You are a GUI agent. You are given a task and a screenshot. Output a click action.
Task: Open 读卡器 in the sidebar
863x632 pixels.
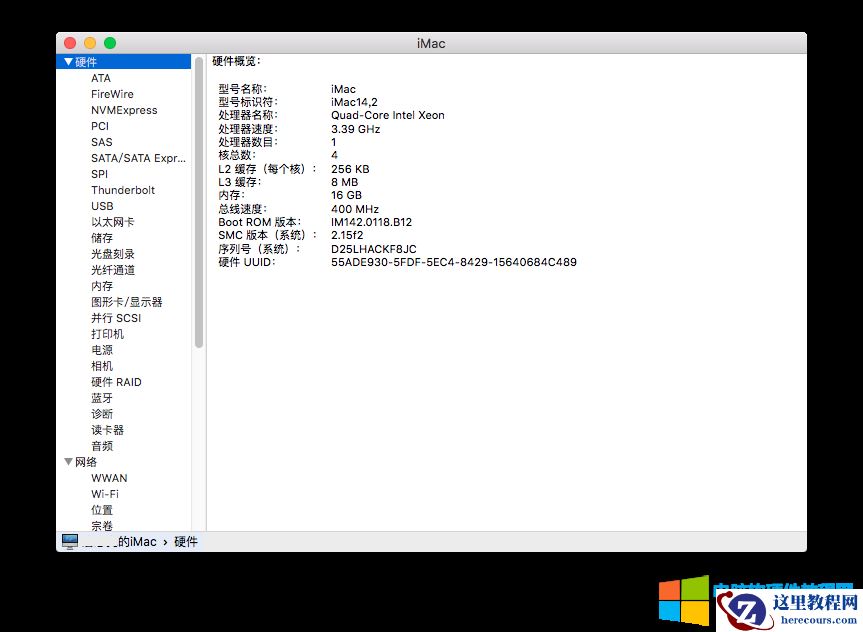click(107, 429)
